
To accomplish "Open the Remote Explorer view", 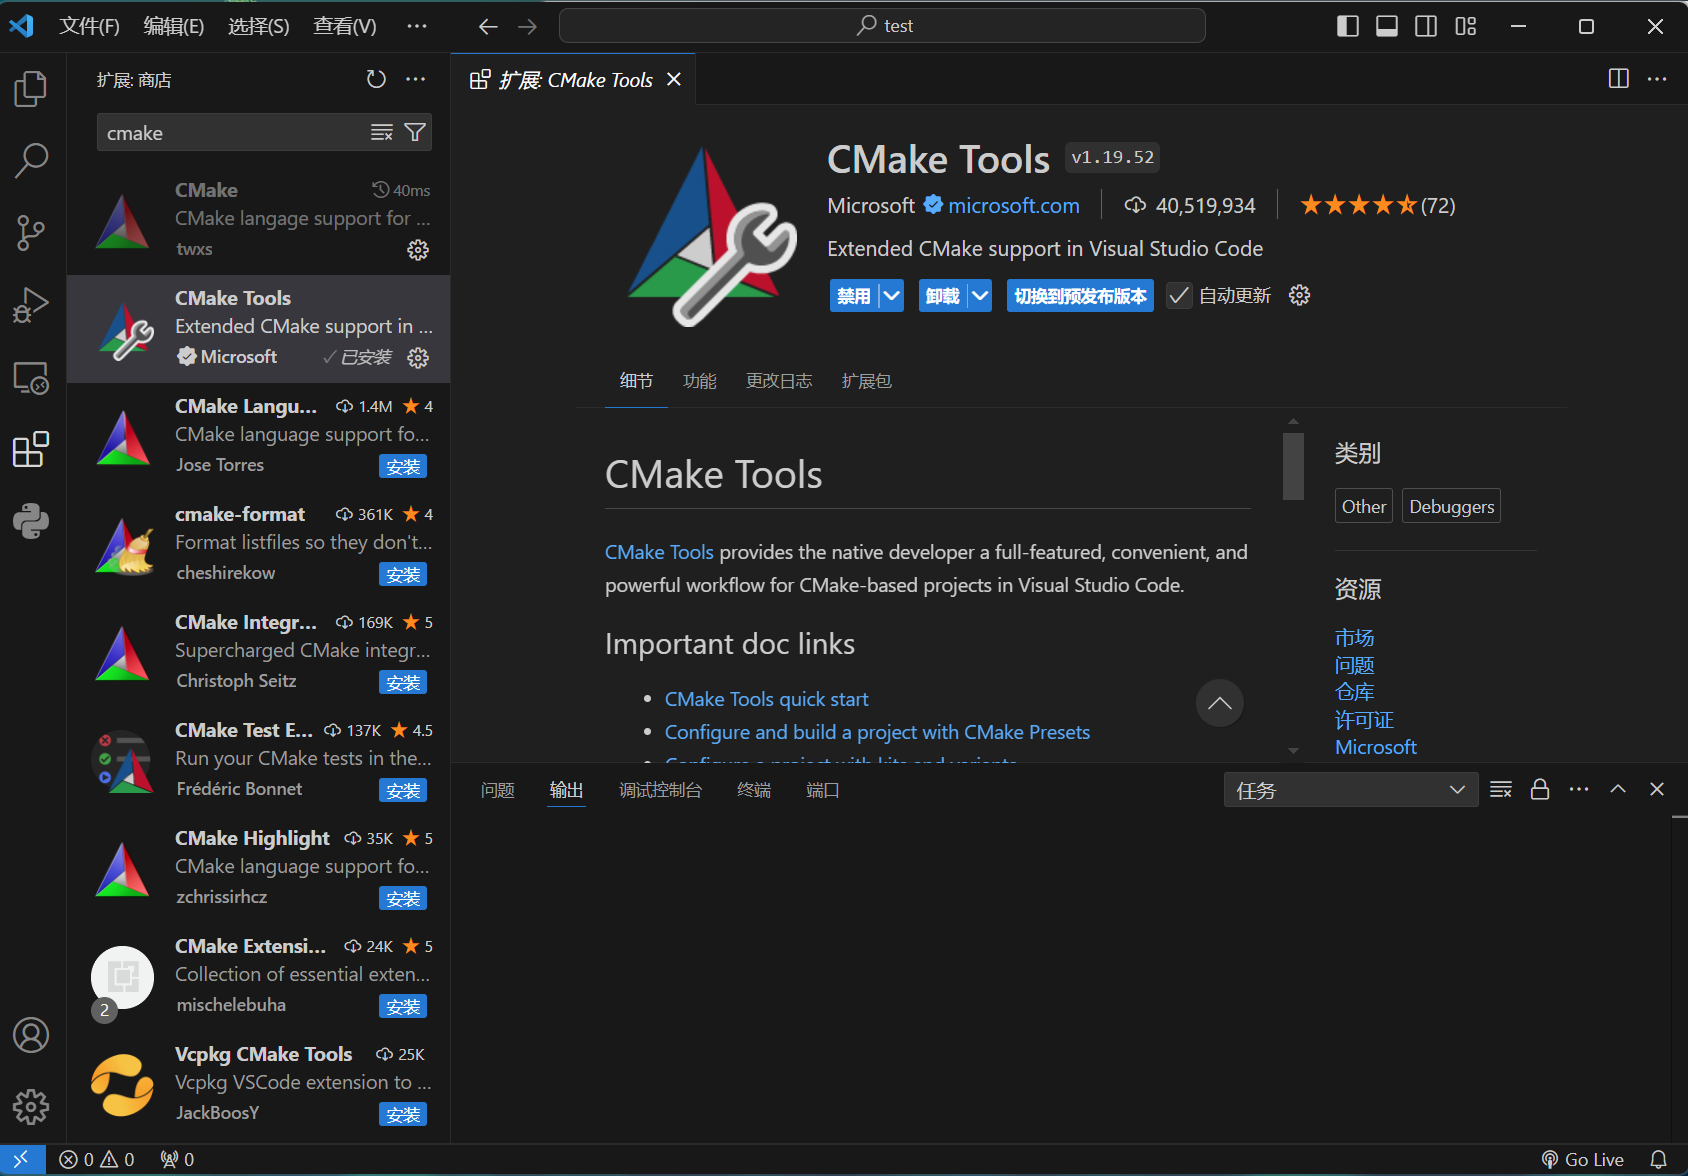I will (x=31, y=377).
